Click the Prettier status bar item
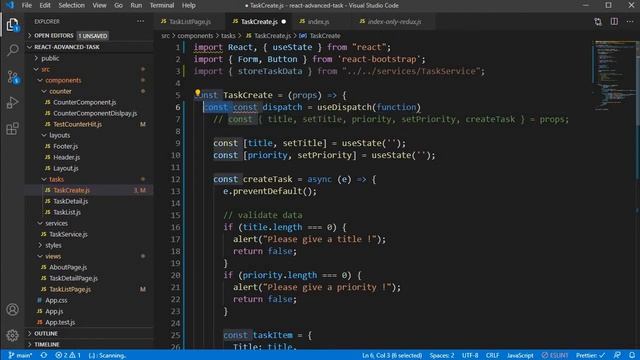The image size is (640, 360). coord(590,355)
